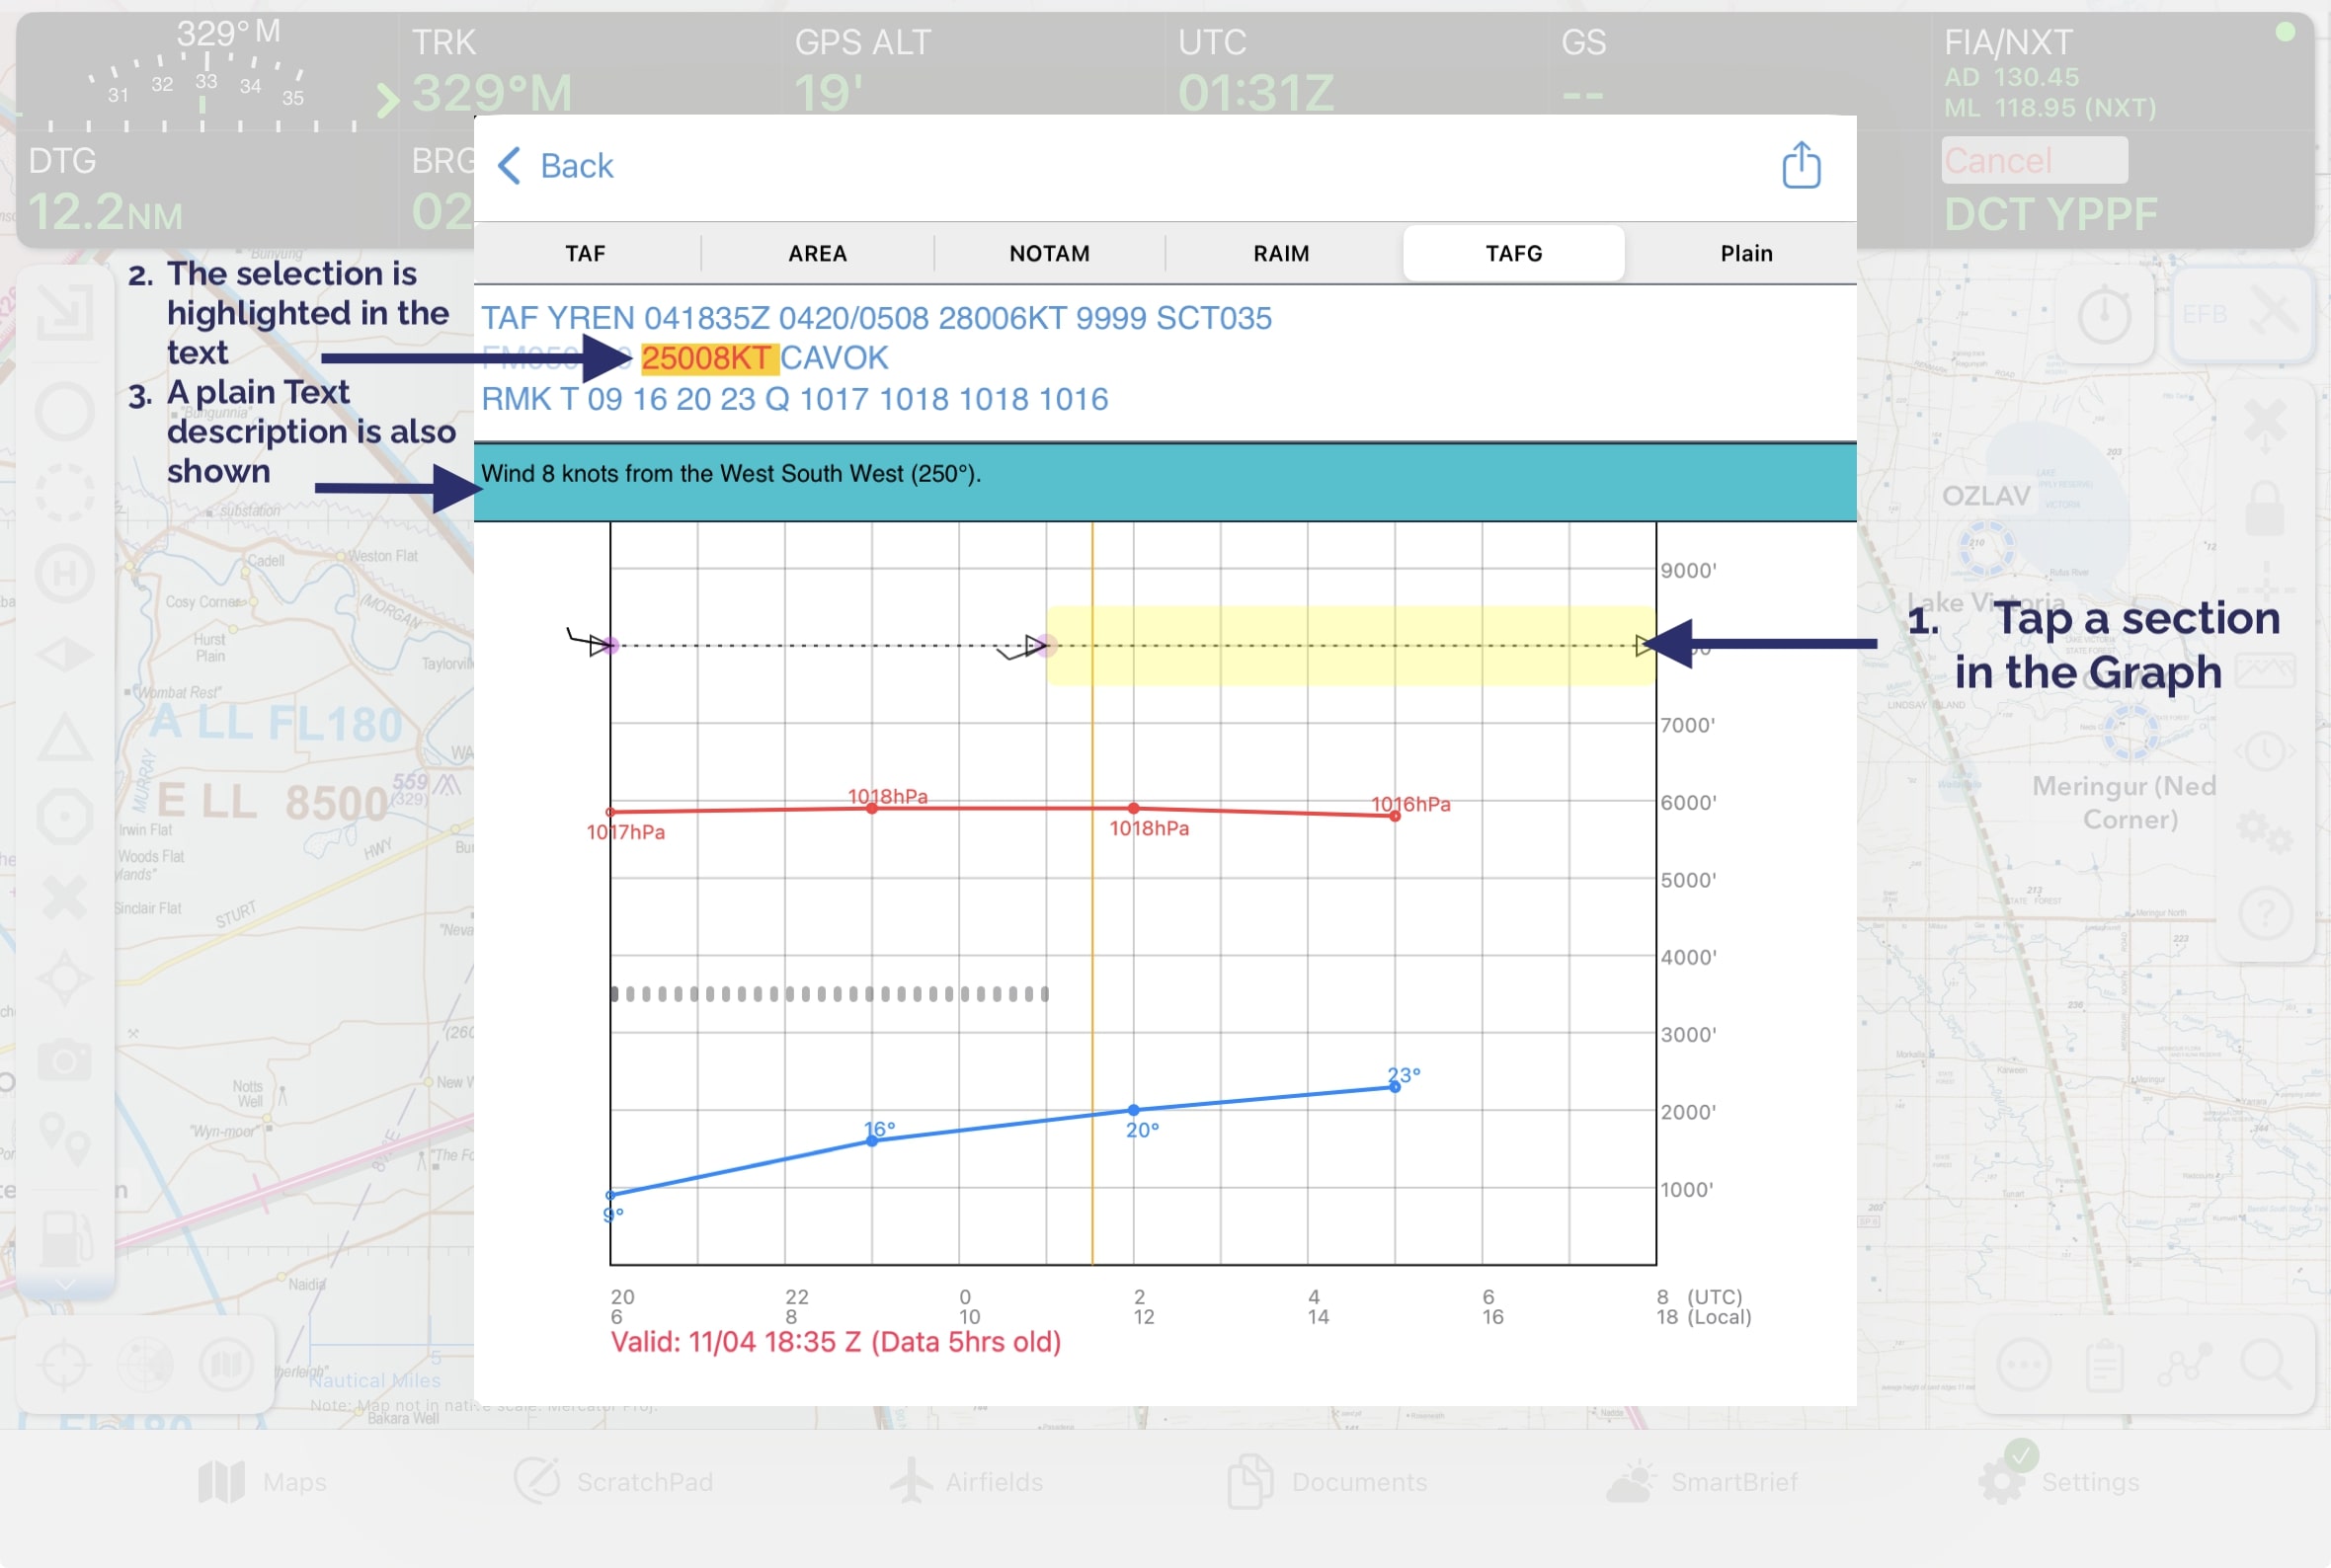Tap the camera icon in left sidebar
The height and width of the screenshot is (1568, 2331).
(65, 1060)
